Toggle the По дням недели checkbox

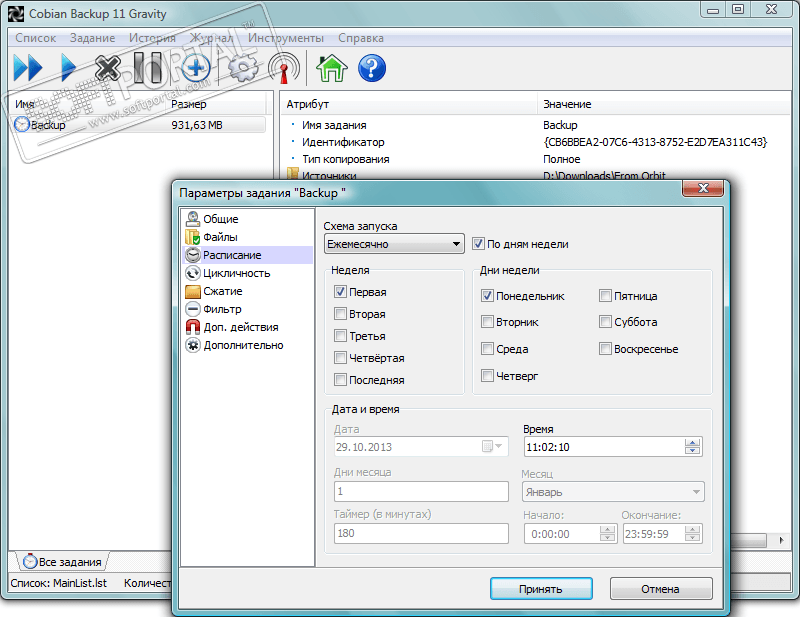point(478,243)
